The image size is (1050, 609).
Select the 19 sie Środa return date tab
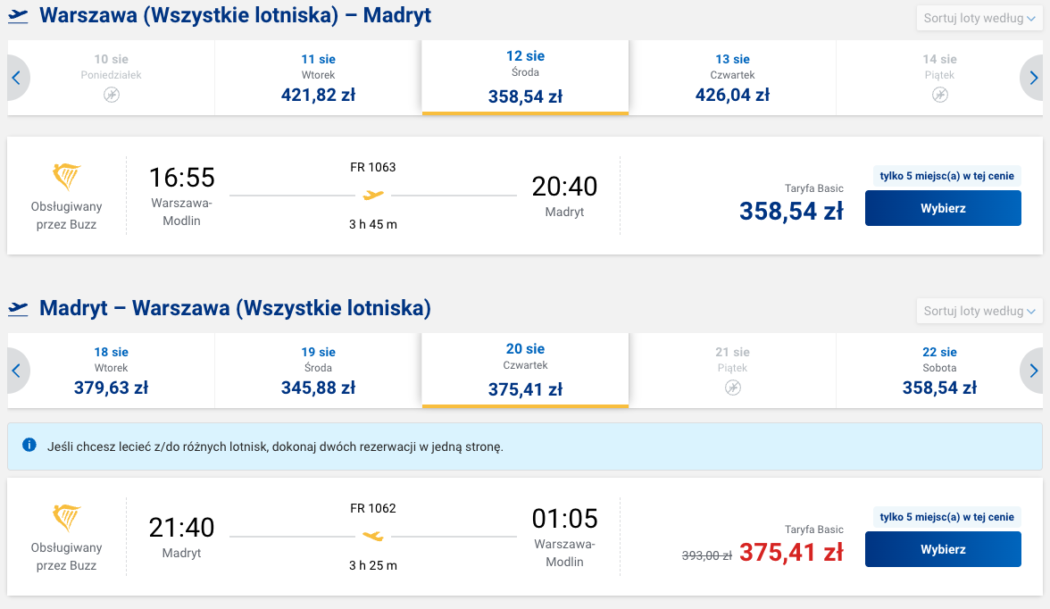318,371
